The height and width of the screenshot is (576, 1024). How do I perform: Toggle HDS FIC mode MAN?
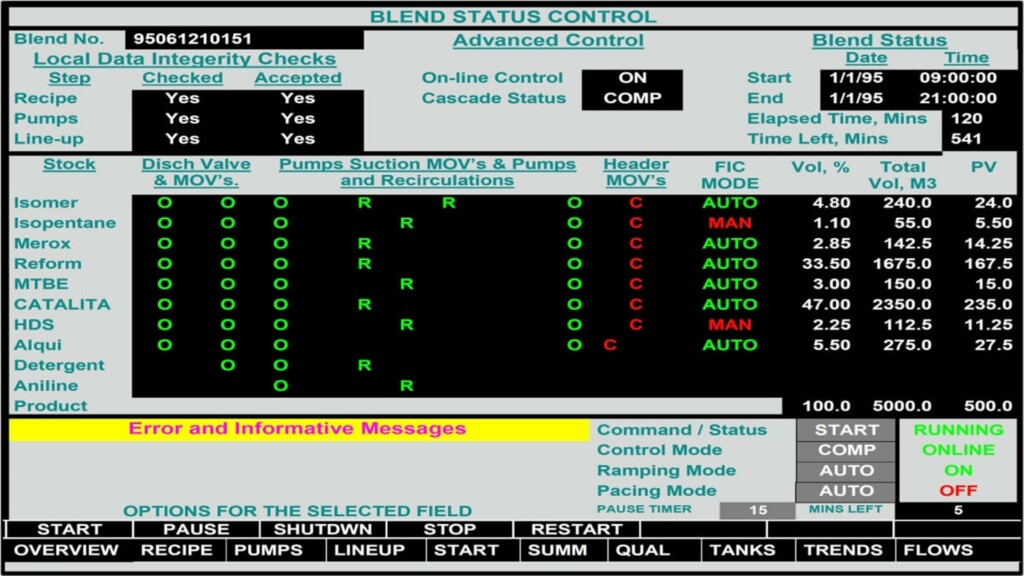point(729,325)
